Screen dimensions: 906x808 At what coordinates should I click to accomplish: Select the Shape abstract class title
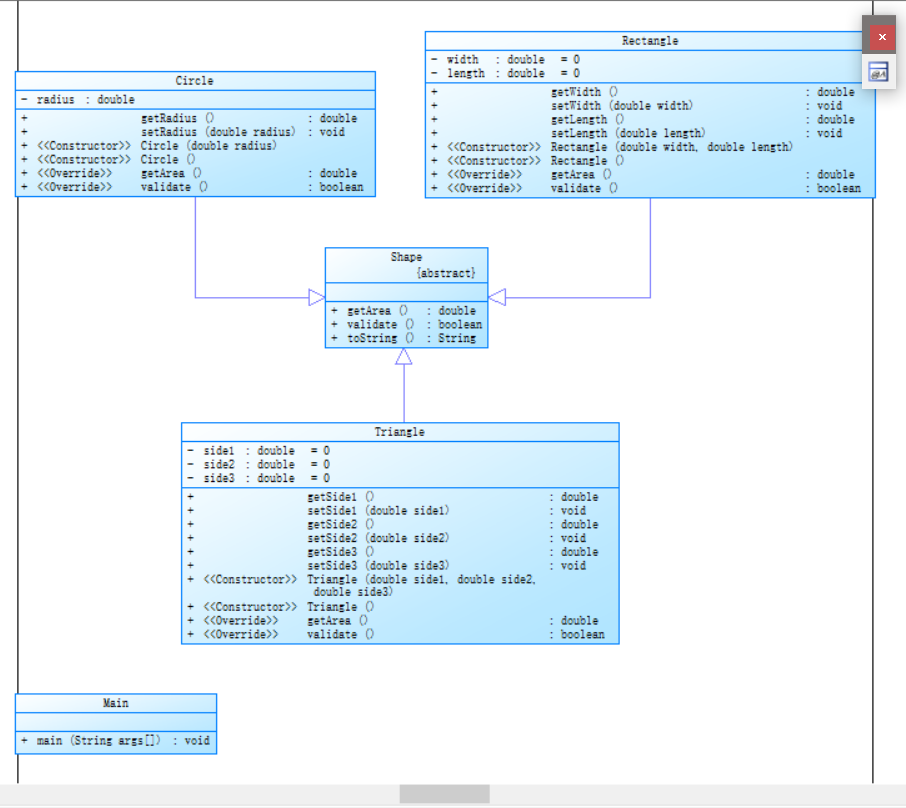coord(406,257)
